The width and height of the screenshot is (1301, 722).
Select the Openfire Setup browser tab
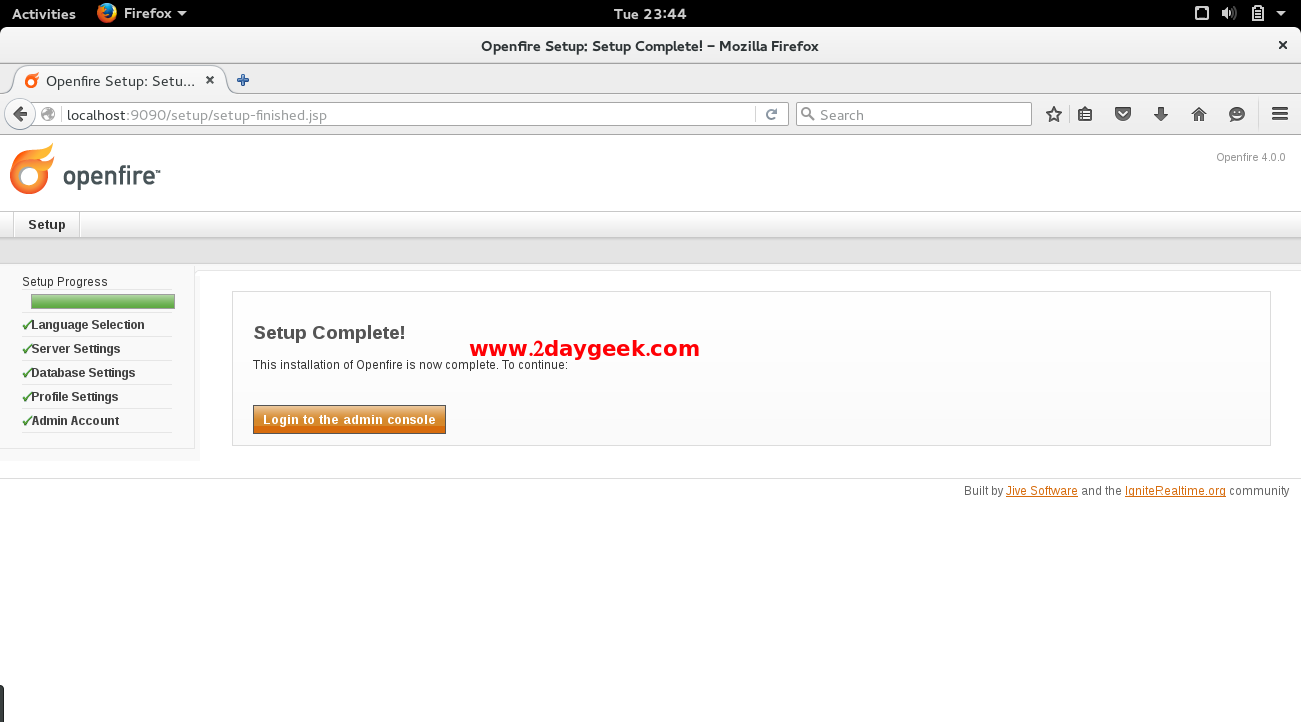pos(120,81)
